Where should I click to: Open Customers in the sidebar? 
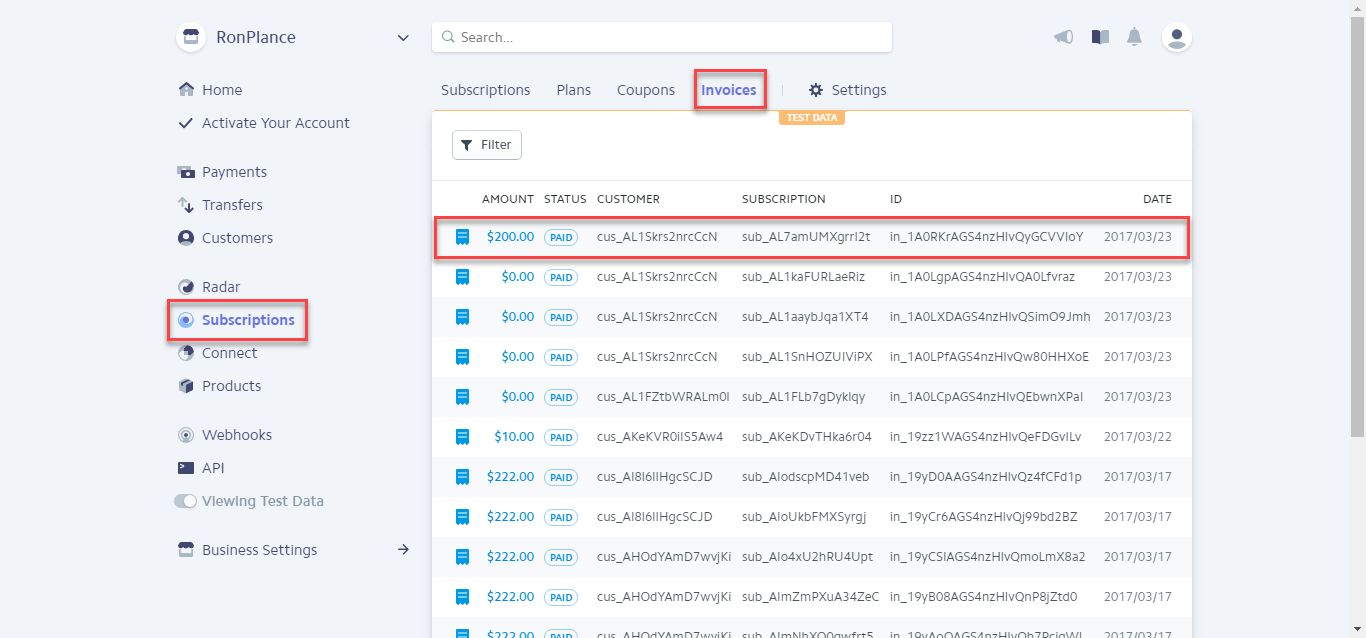(237, 238)
